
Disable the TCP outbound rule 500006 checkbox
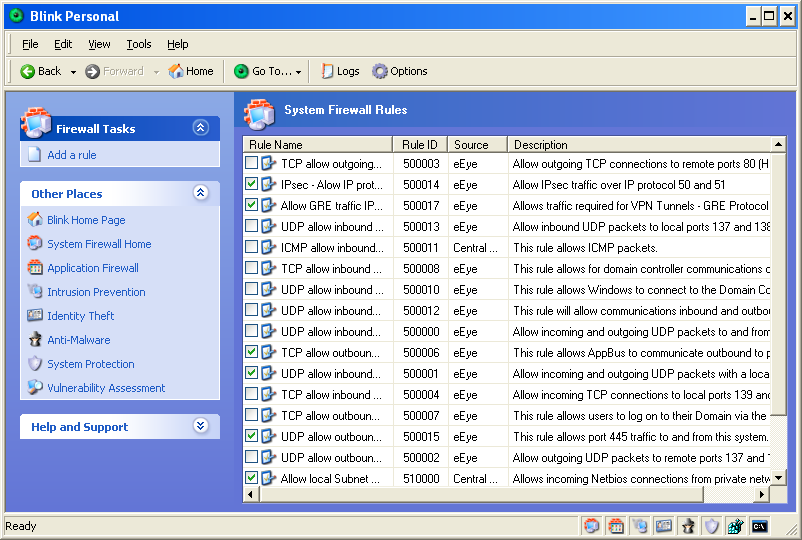point(251,352)
